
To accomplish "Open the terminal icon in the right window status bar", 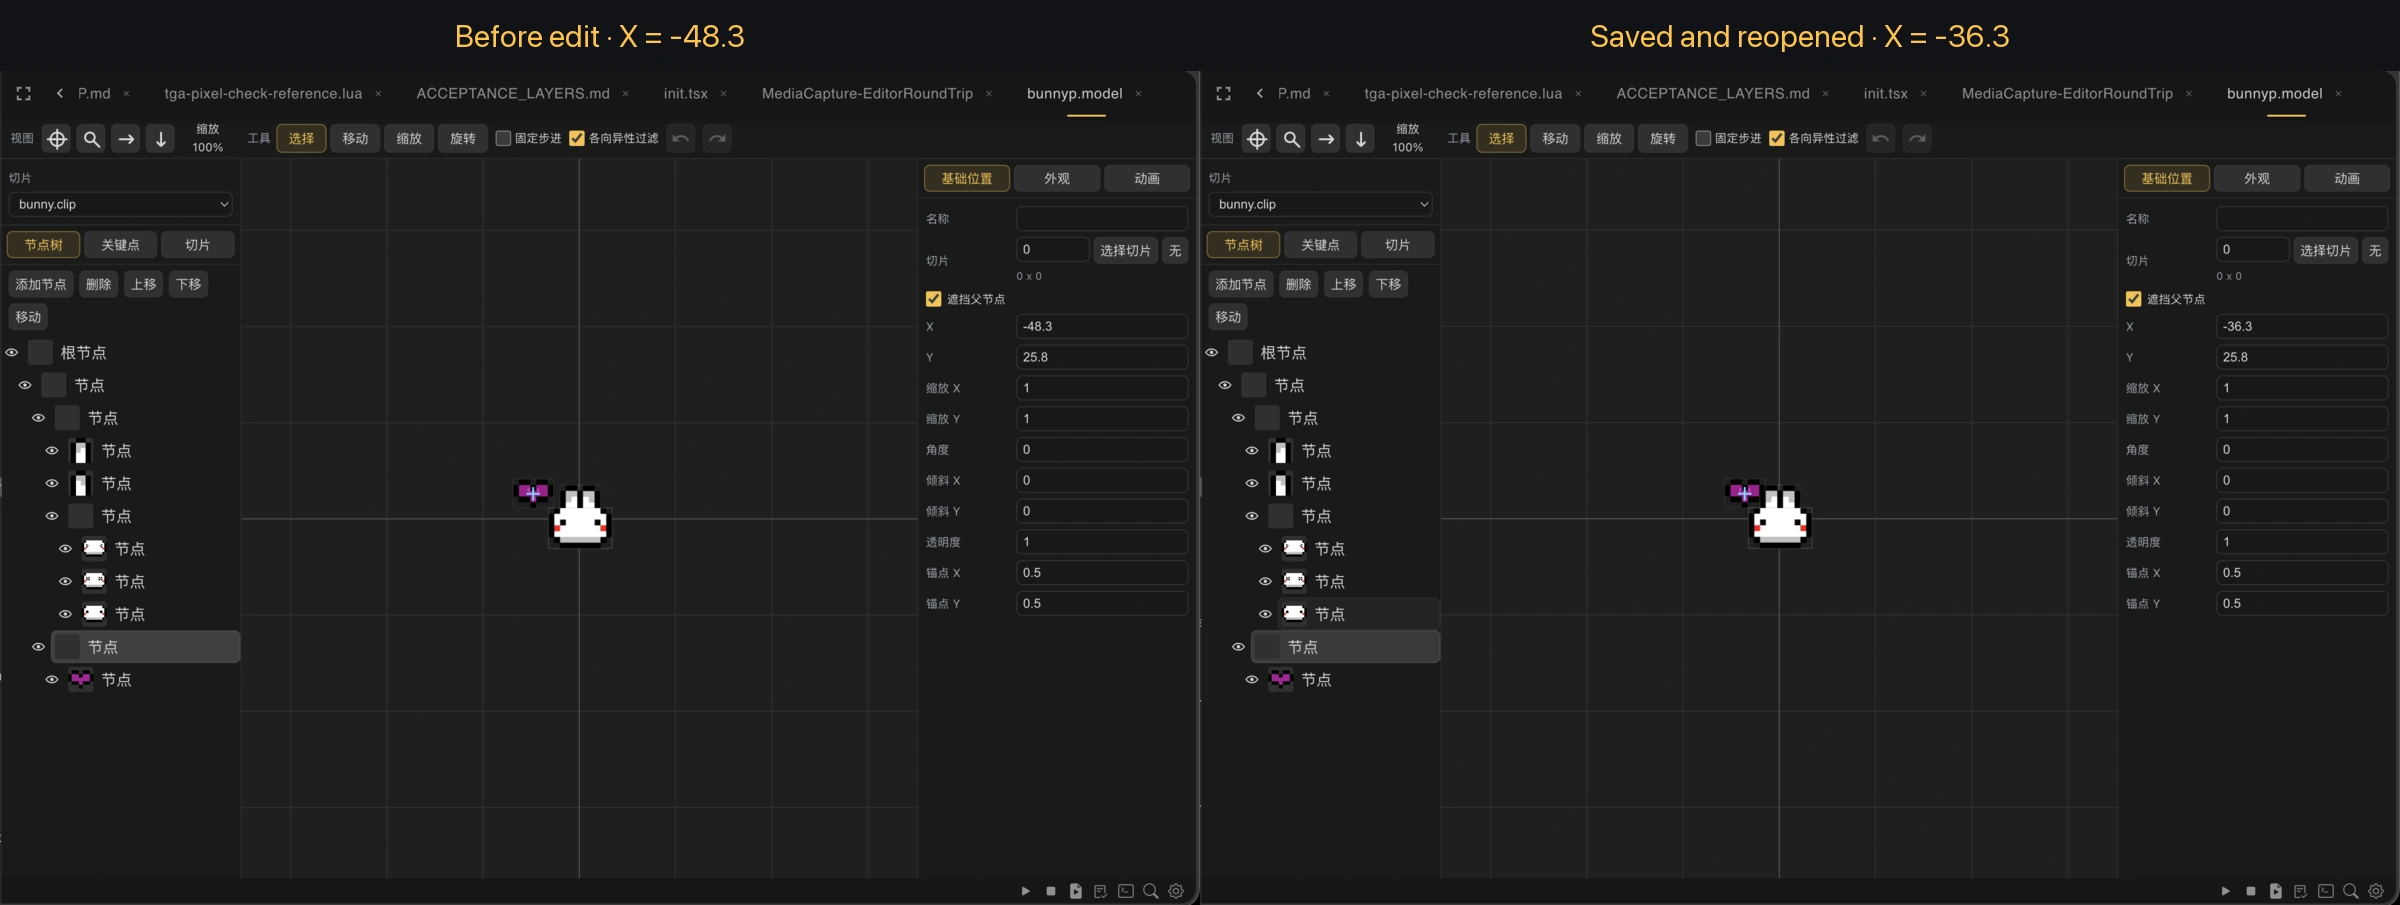I will click(x=2326, y=891).
